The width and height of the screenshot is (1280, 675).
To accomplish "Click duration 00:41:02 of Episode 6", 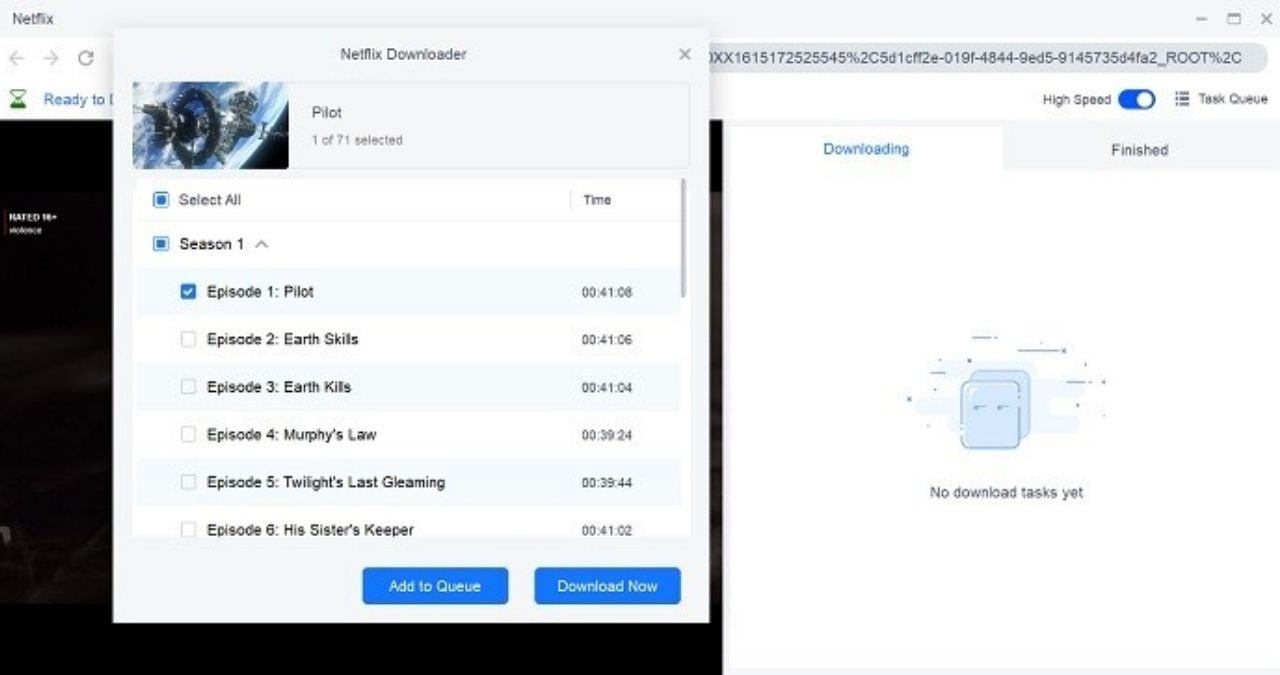I will point(607,530).
